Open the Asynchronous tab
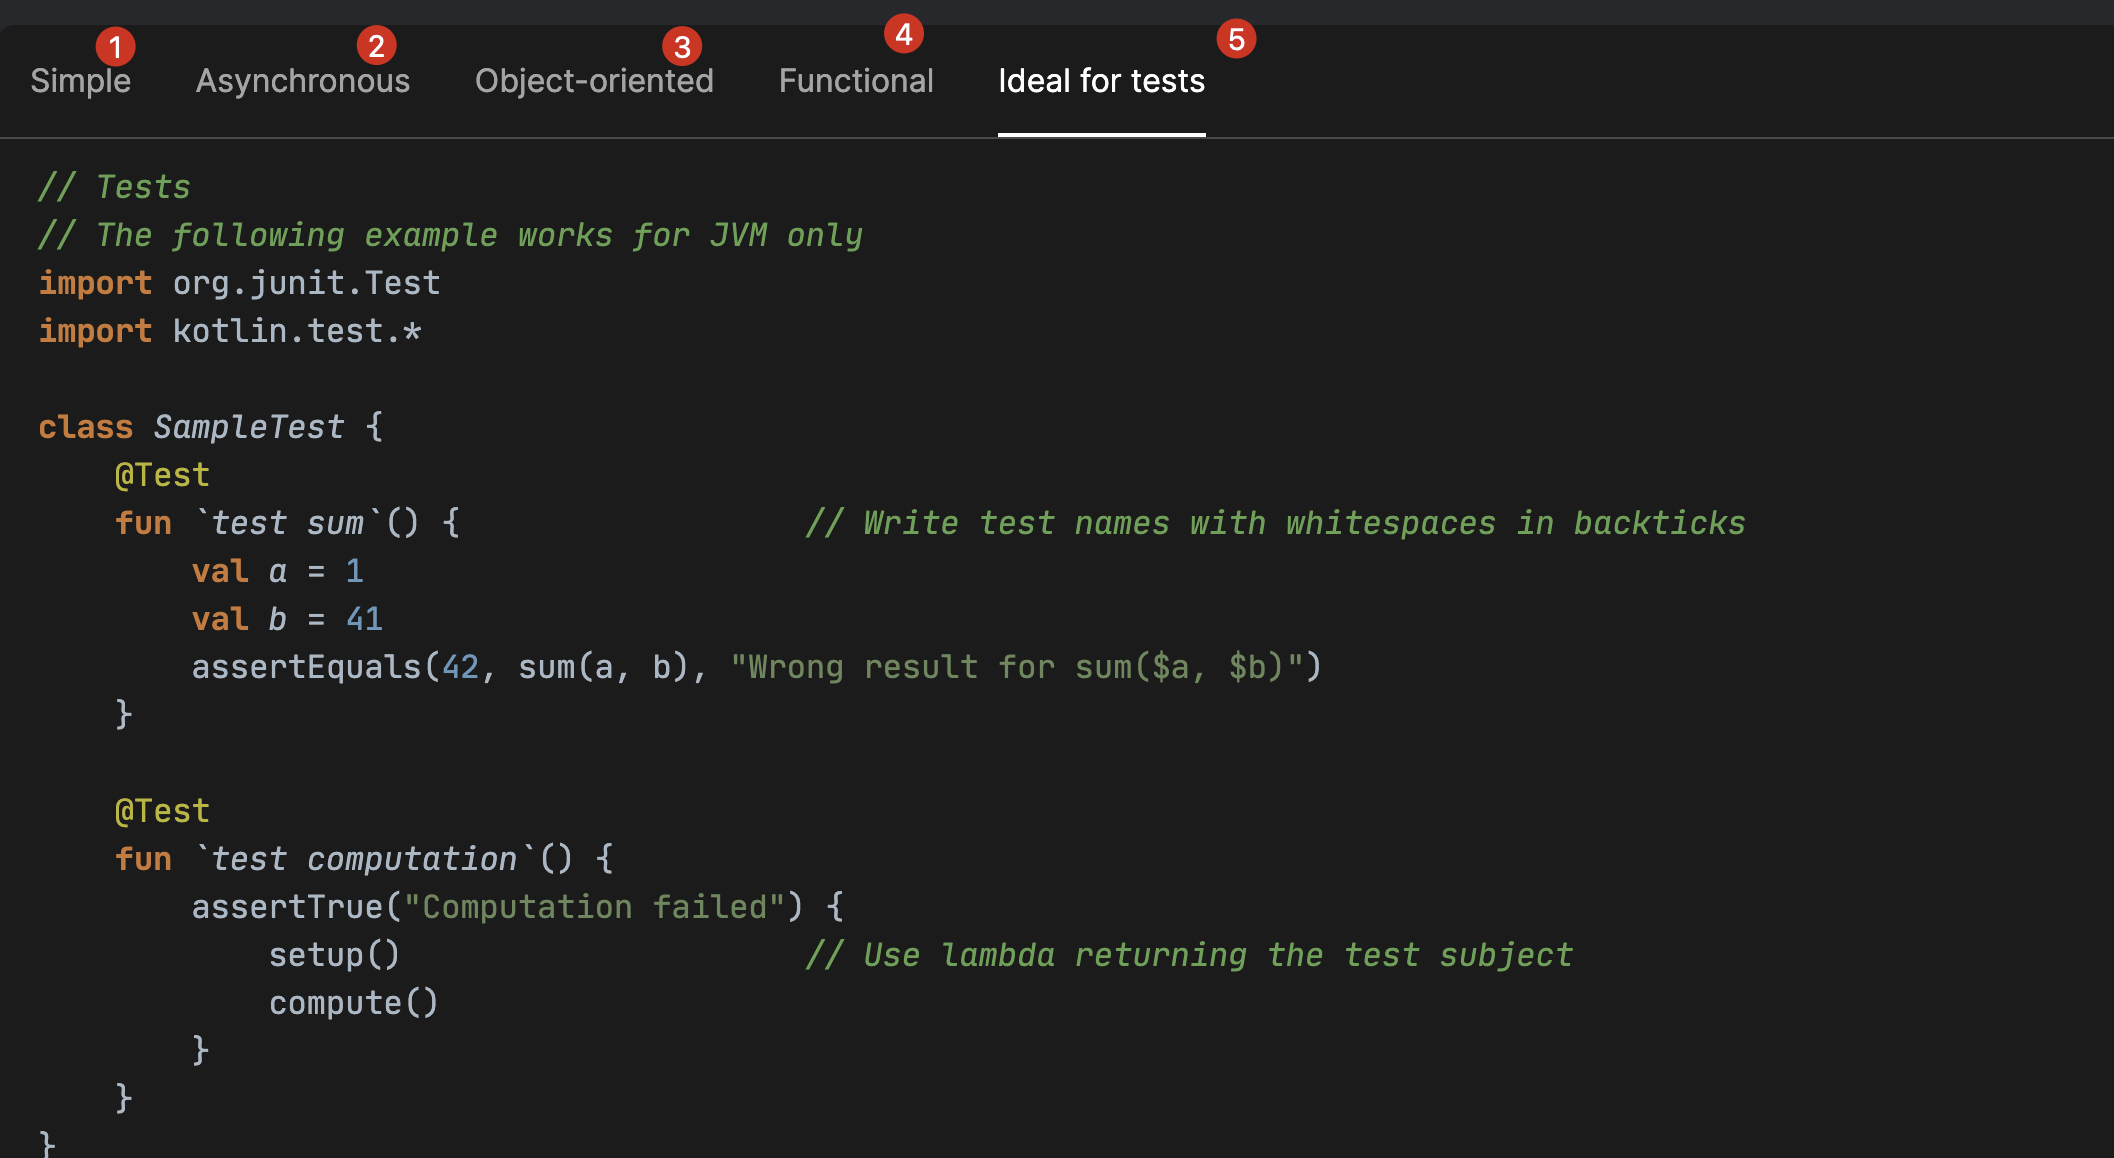The width and height of the screenshot is (2114, 1158). (302, 82)
